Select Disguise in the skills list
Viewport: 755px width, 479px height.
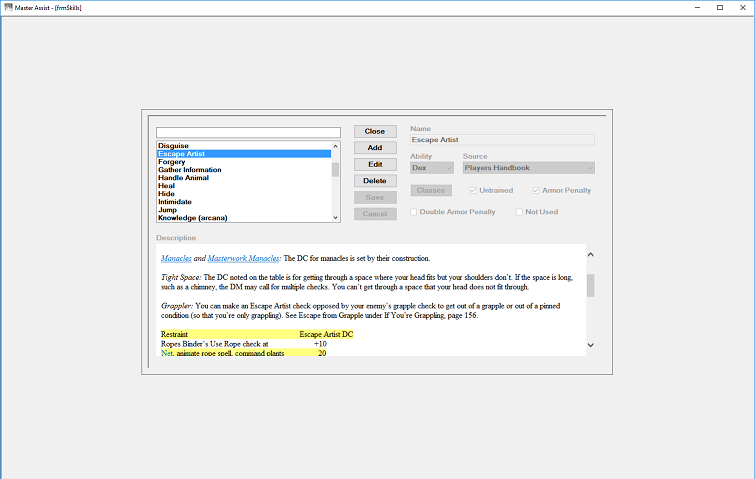coord(244,145)
